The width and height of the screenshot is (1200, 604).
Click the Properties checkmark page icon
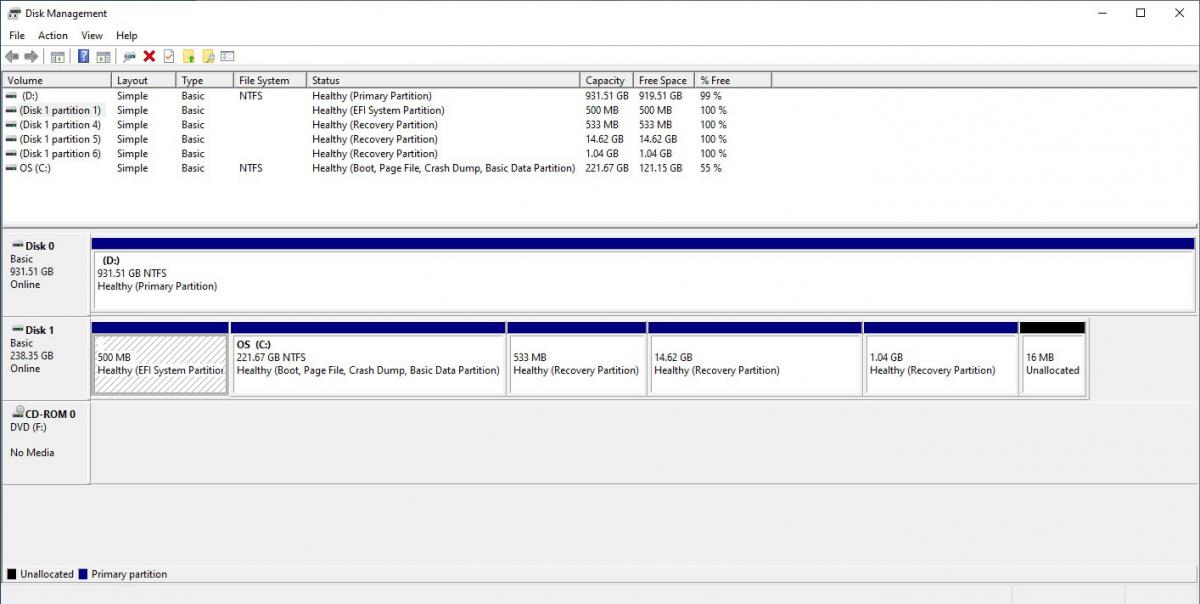pyautogui.click(x=169, y=57)
